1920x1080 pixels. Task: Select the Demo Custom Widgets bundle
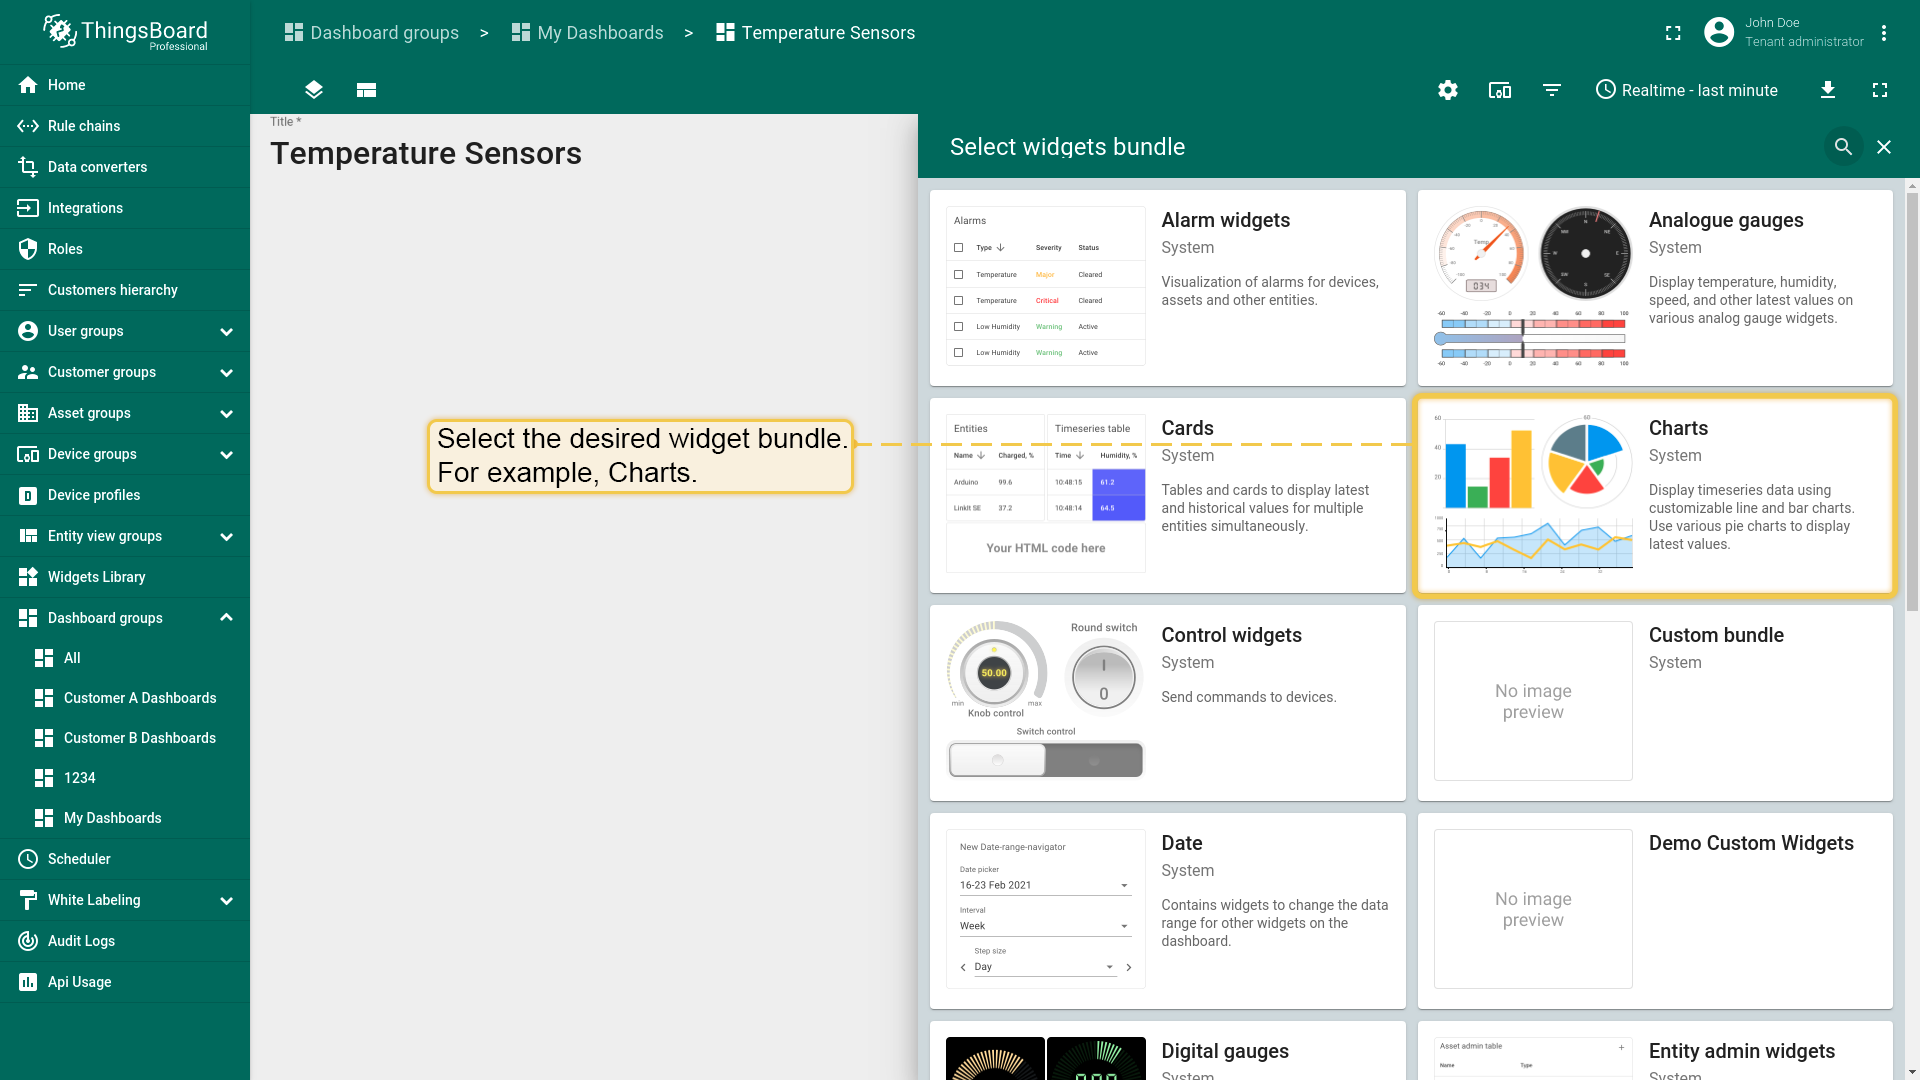[1655, 911]
